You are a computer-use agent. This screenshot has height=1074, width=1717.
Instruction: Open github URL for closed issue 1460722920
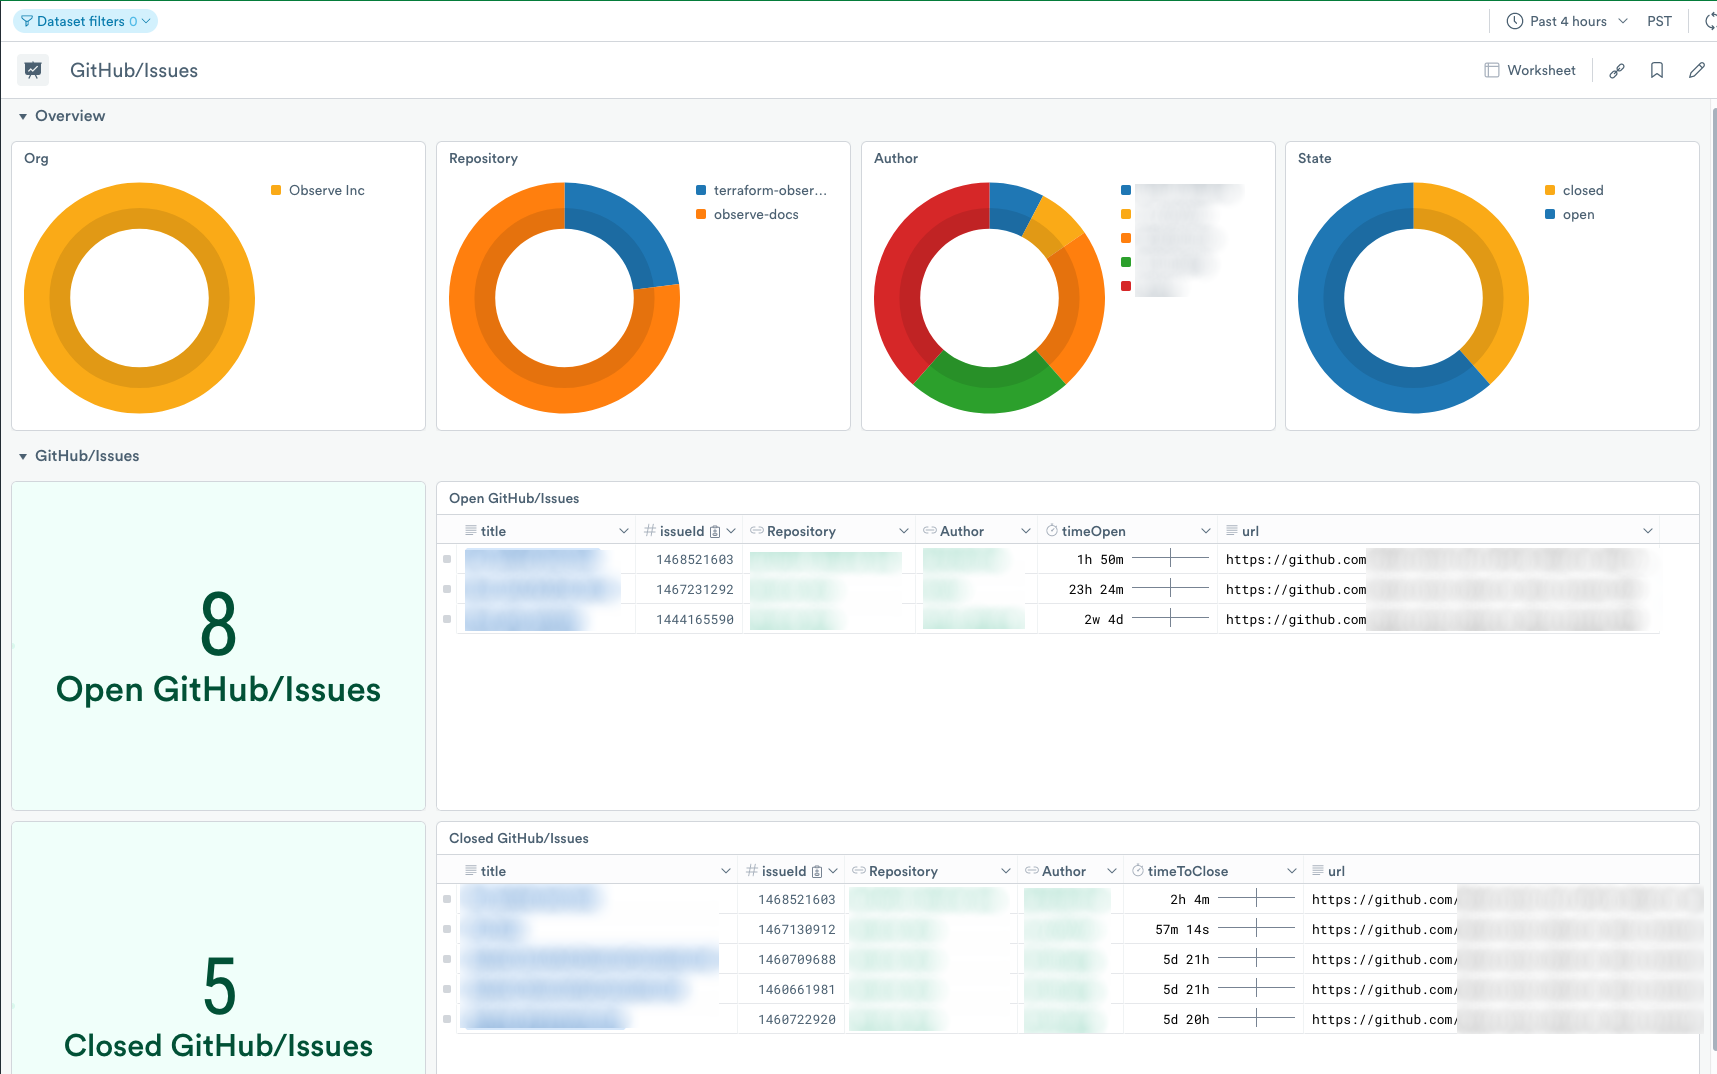pyautogui.click(x=1385, y=1020)
